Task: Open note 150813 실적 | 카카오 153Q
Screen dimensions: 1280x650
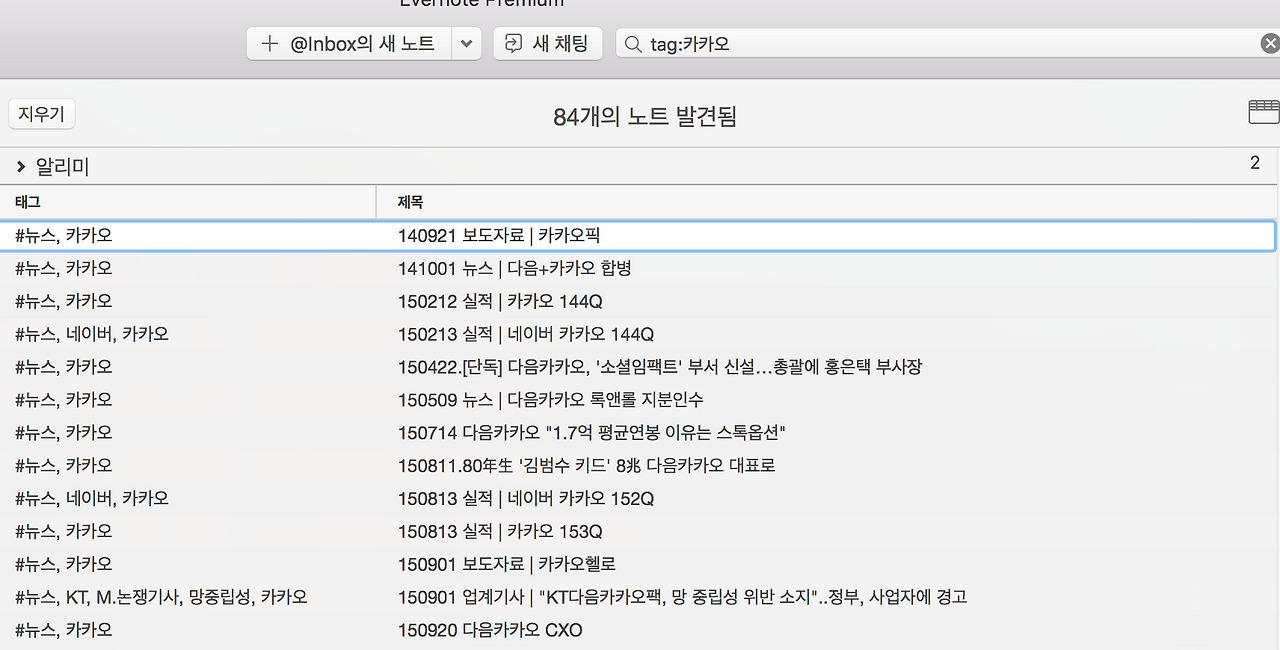Action: pos(638,531)
